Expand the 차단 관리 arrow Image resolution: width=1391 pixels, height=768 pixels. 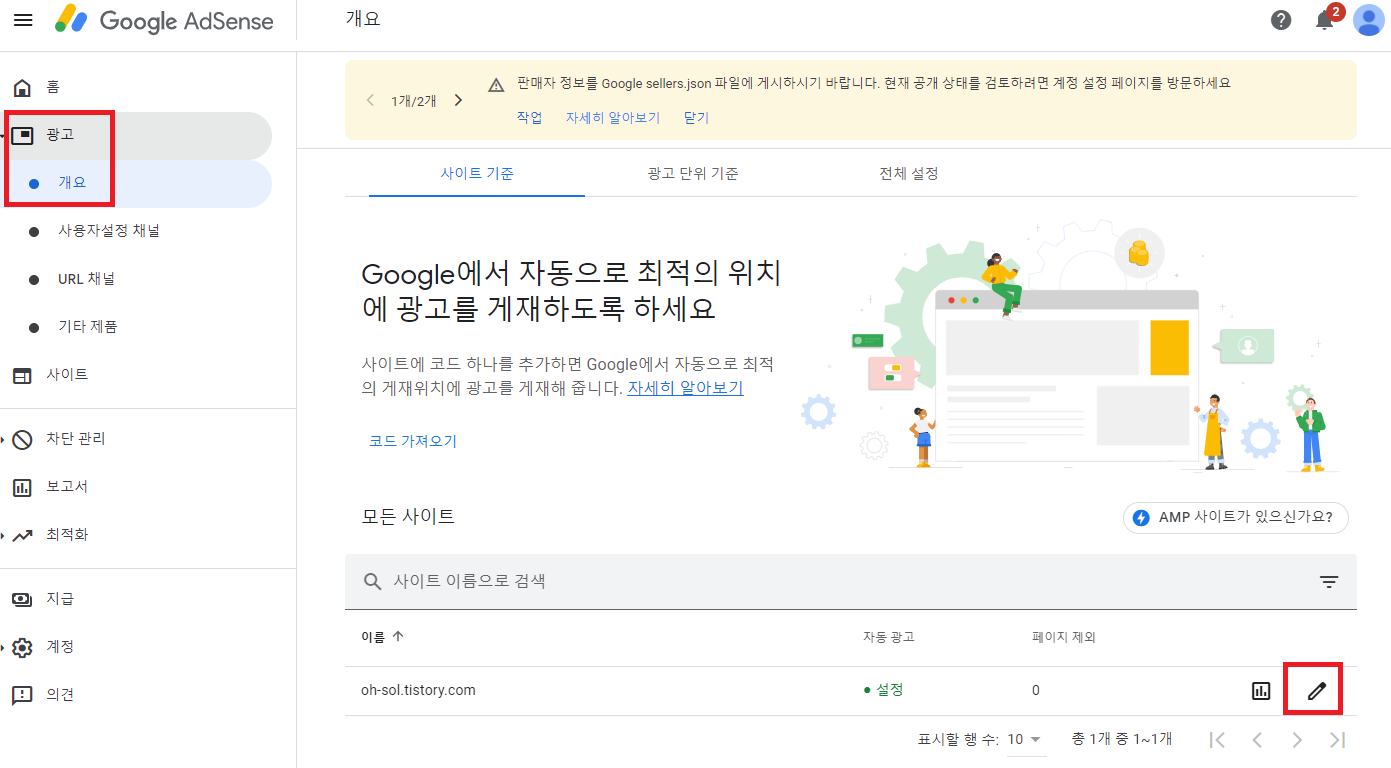coord(3,439)
